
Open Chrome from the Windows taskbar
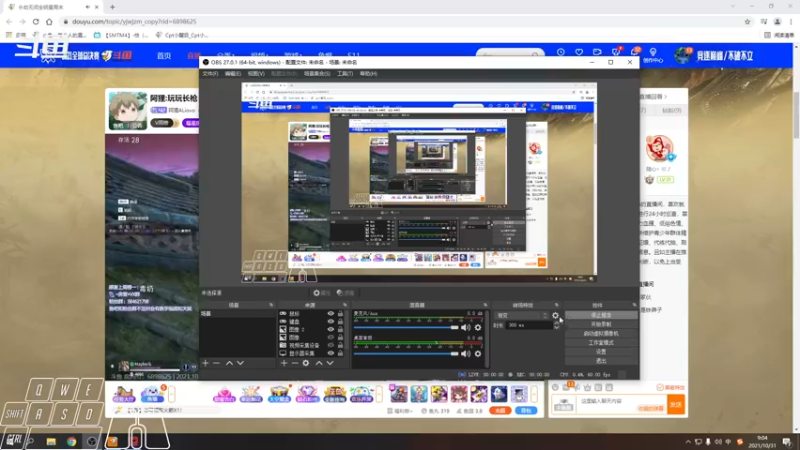click(x=71, y=441)
